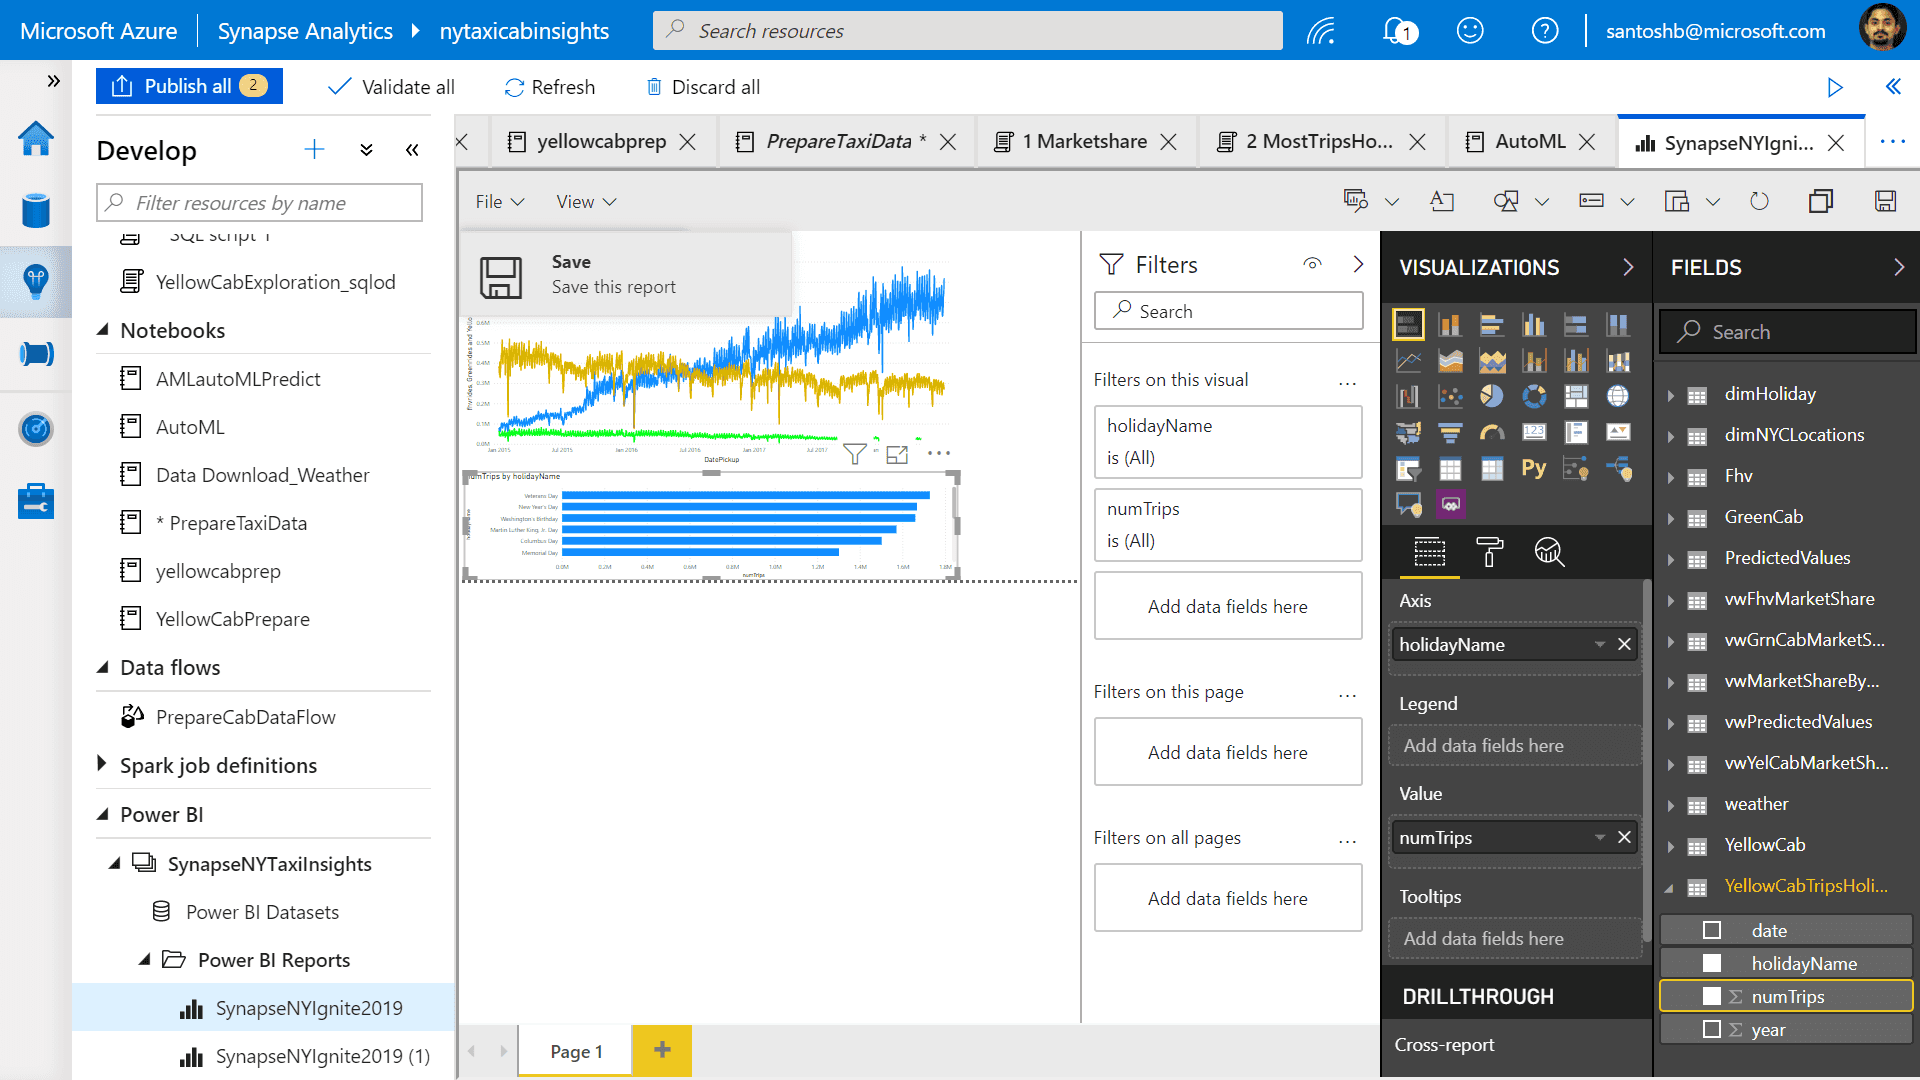The height and width of the screenshot is (1080, 1920).
Task: Choose the stacked column chart visualization
Action: pyautogui.click(x=1450, y=324)
